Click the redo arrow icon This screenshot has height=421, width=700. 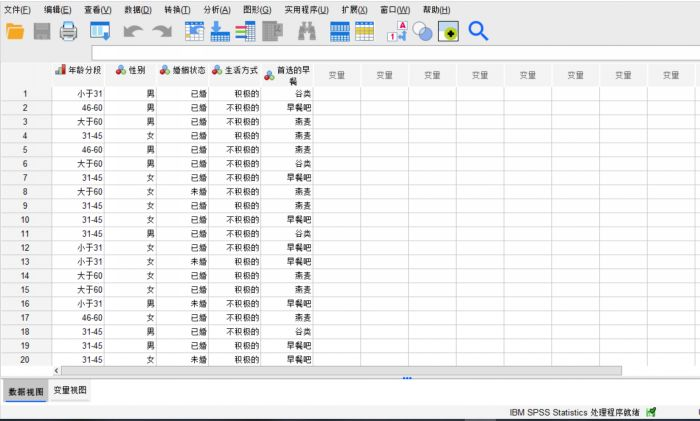point(161,32)
